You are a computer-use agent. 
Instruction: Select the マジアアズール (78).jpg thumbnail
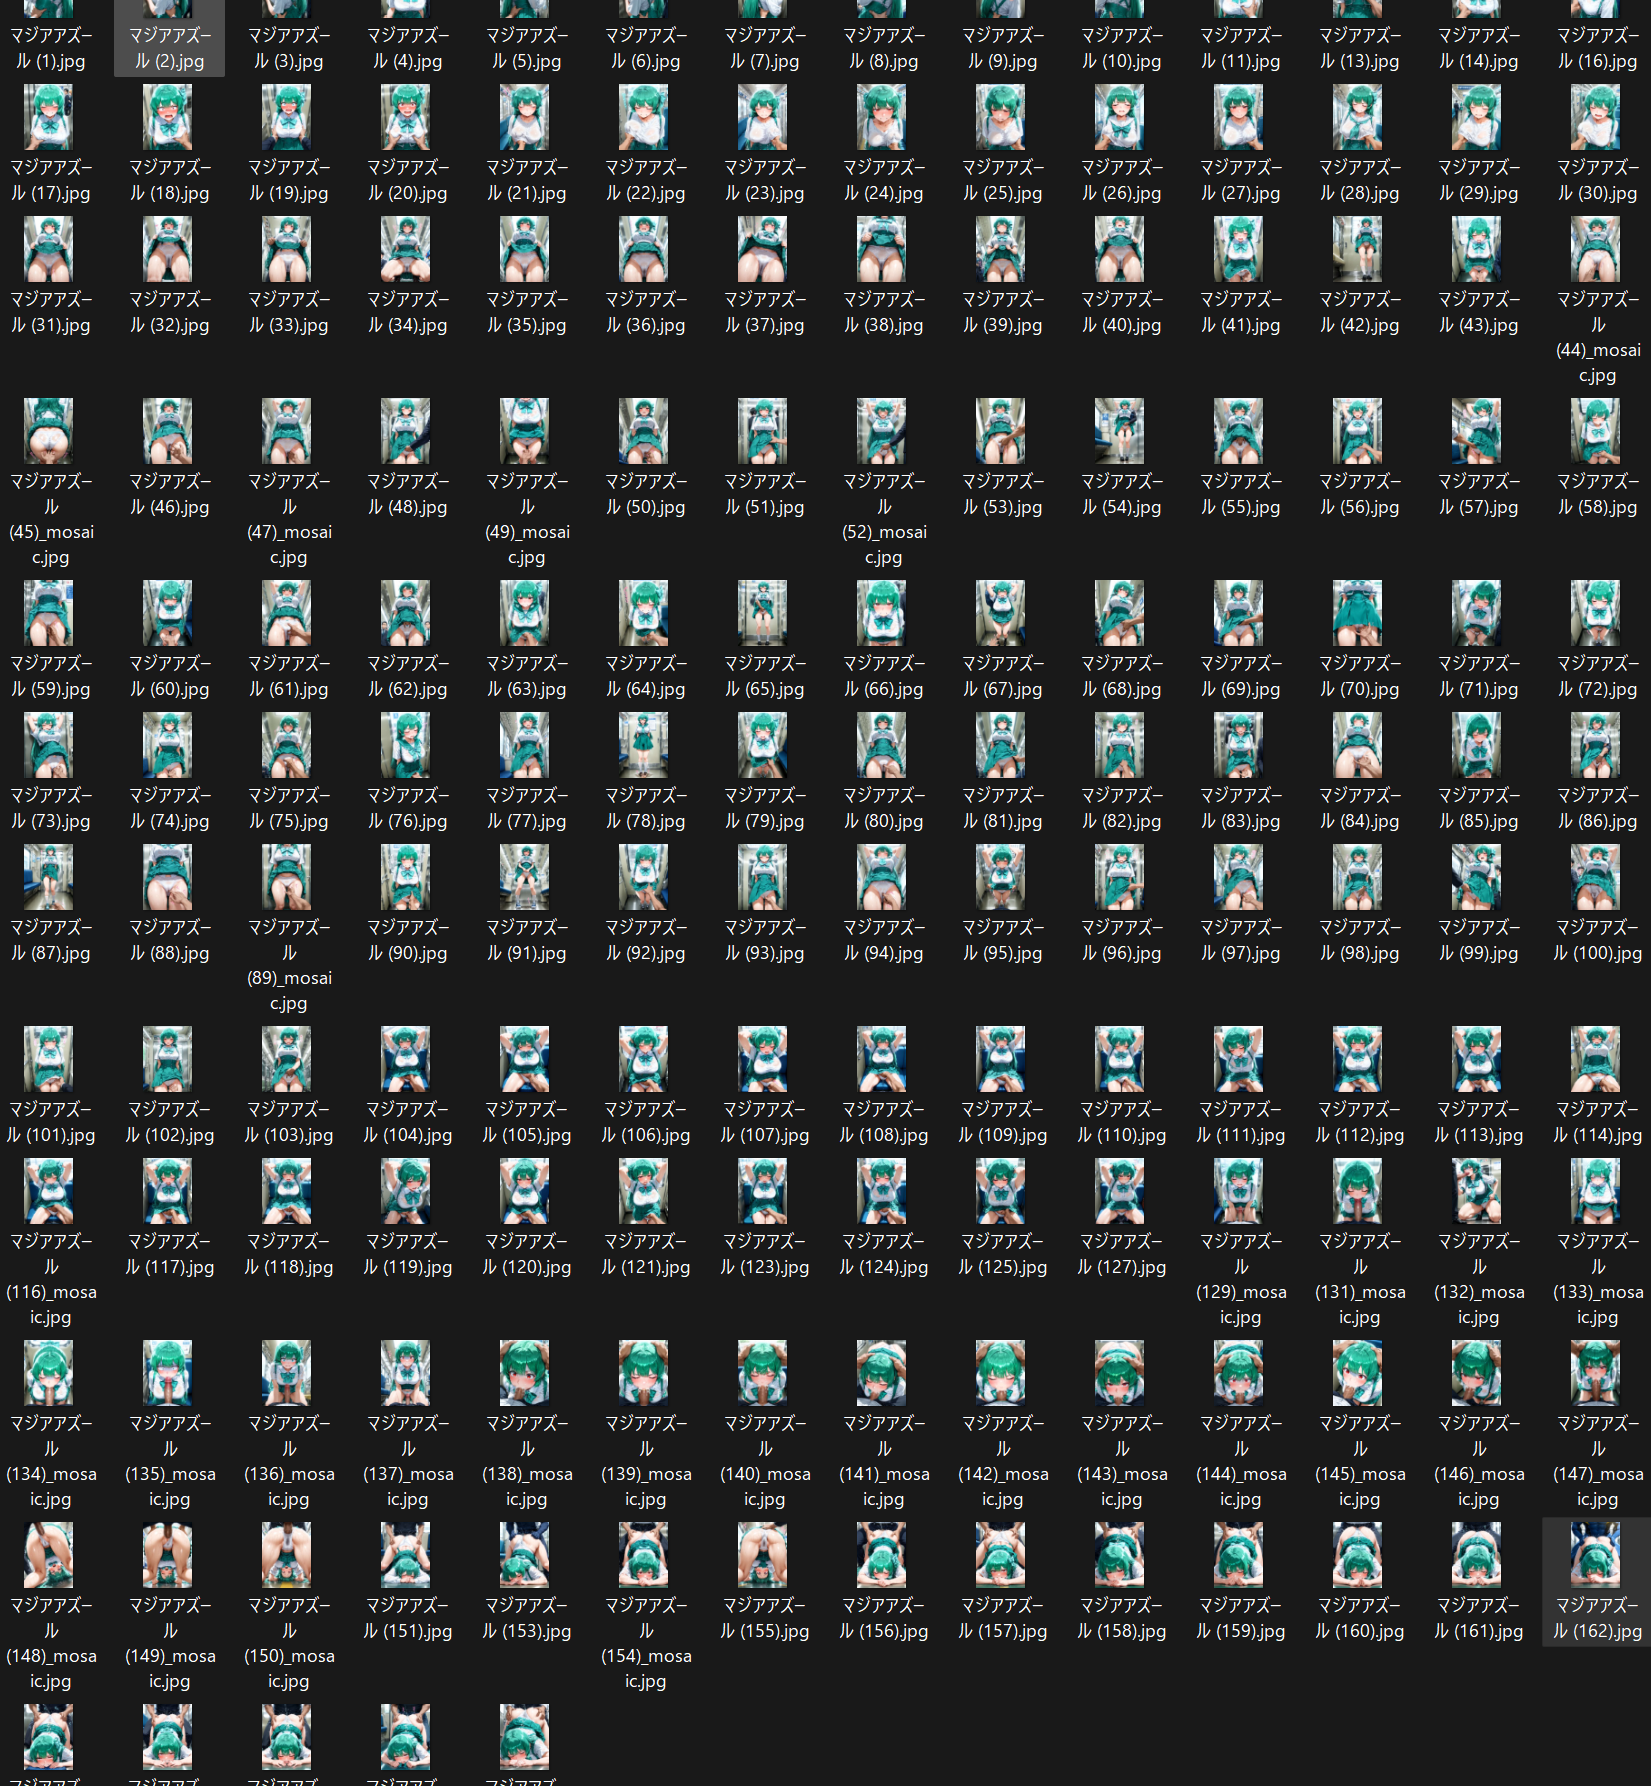point(644,746)
